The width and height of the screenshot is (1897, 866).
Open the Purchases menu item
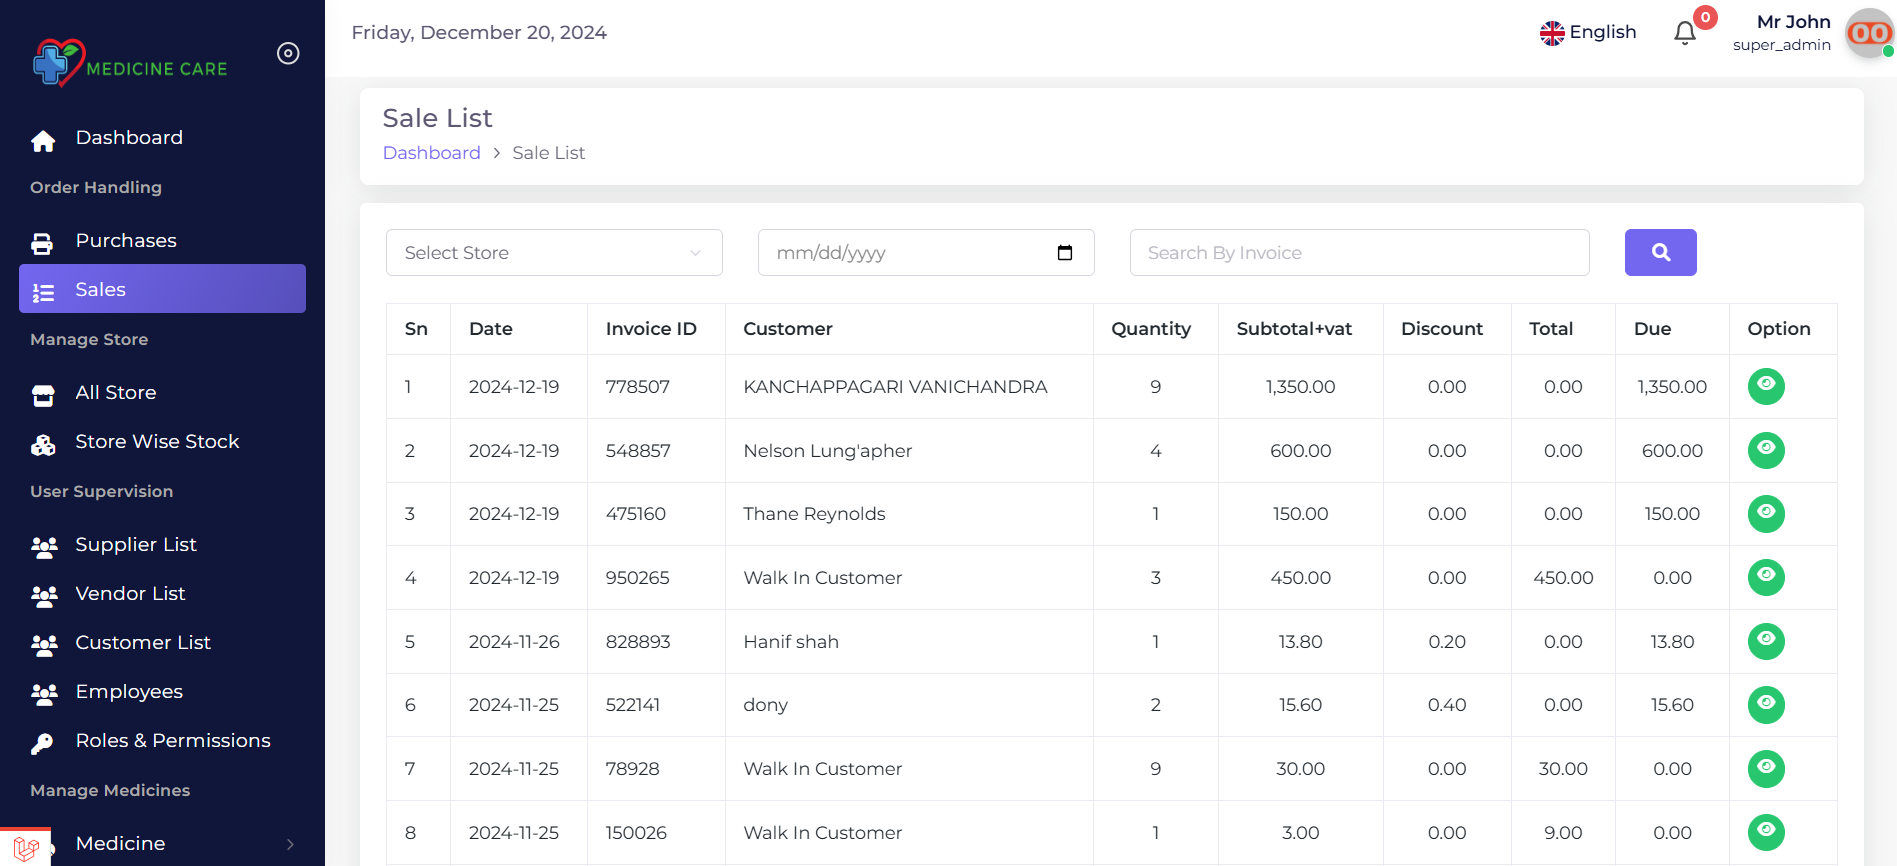pyautogui.click(x=126, y=241)
